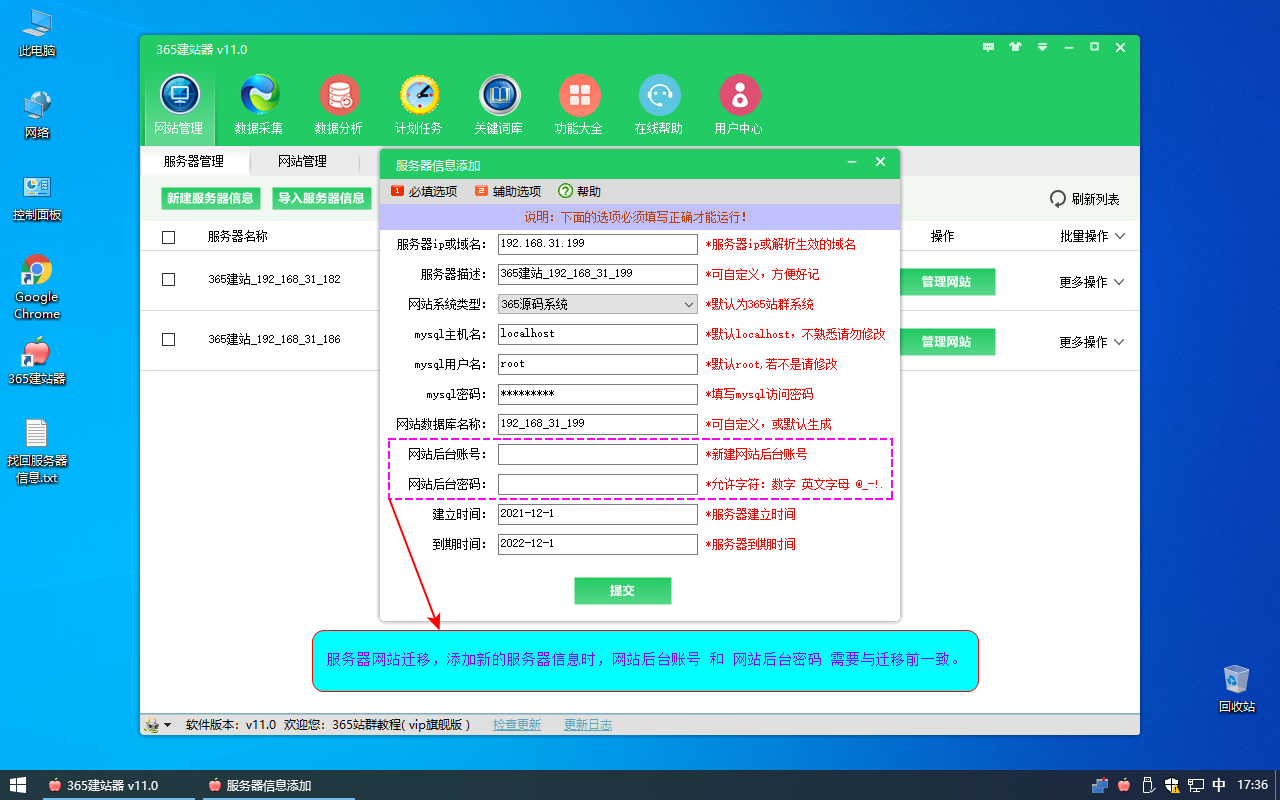This screenshot has width=1280, height=800.
Task: Click the 刷新列表 refresh icon
Action: click(1058, 199)
